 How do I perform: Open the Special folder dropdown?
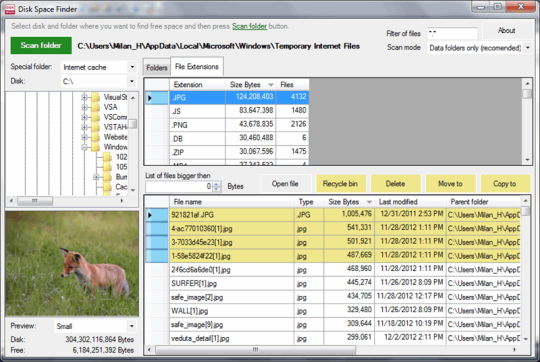[132, 67]
